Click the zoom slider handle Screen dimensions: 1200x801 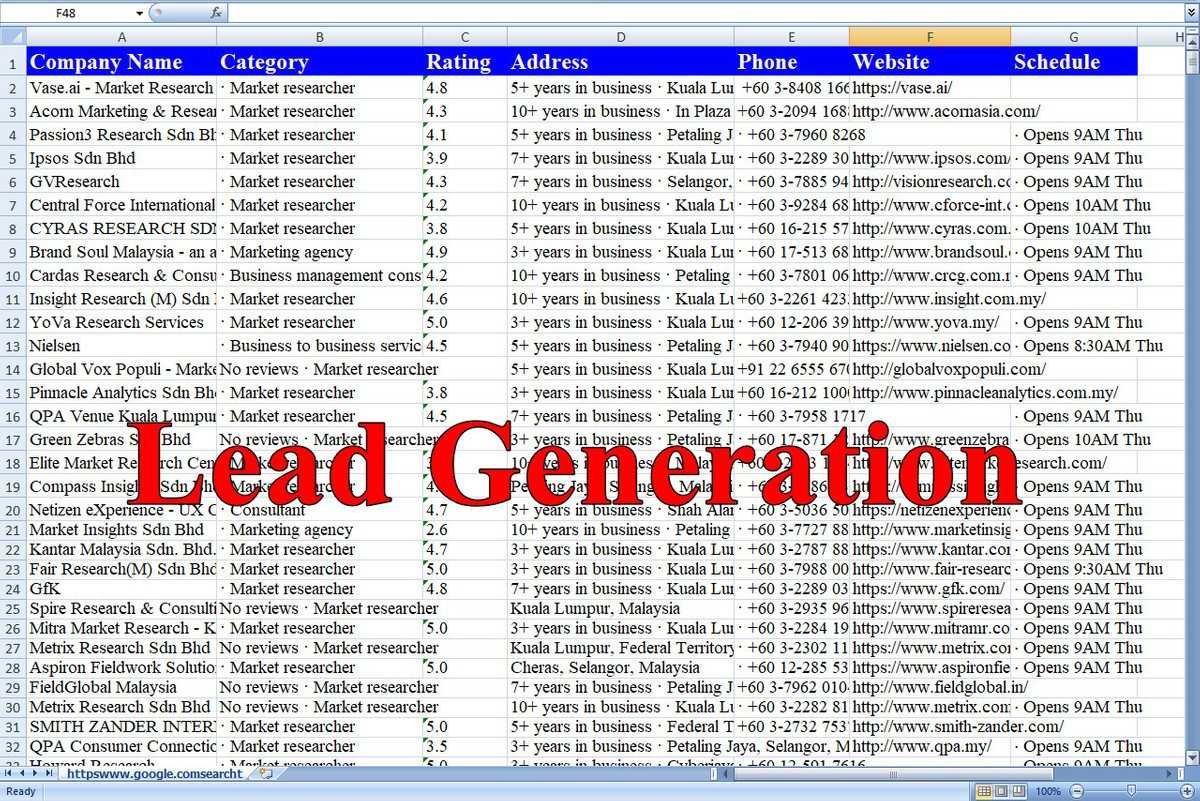point(1131,790)
